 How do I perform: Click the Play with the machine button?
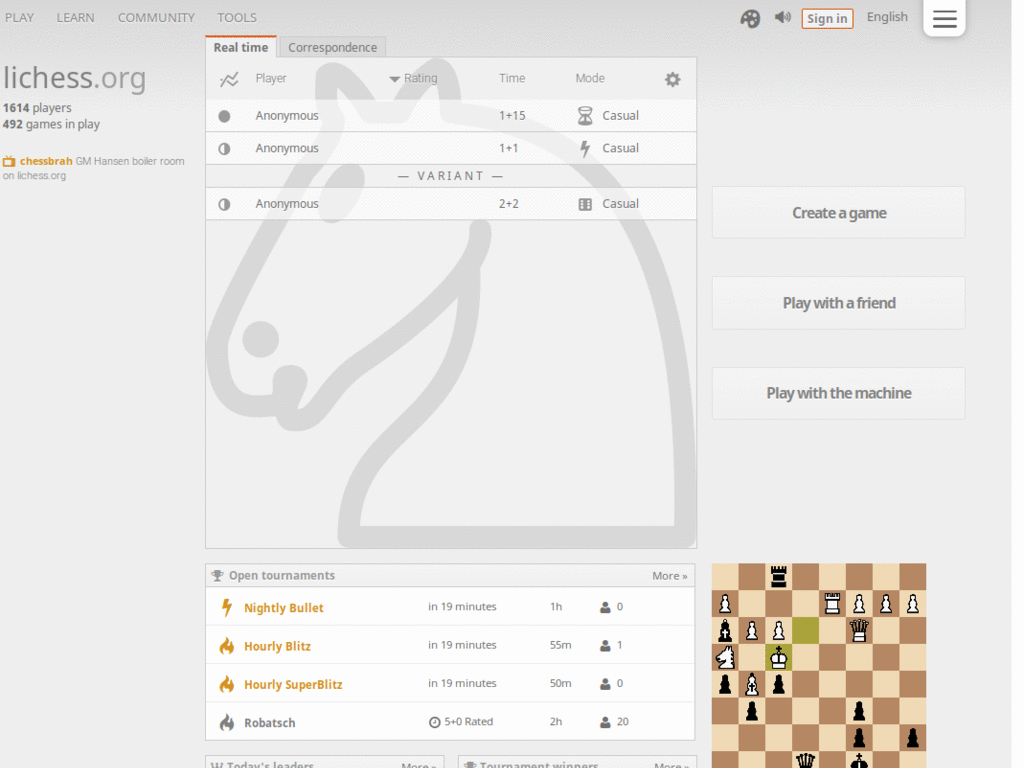point(839,393)
